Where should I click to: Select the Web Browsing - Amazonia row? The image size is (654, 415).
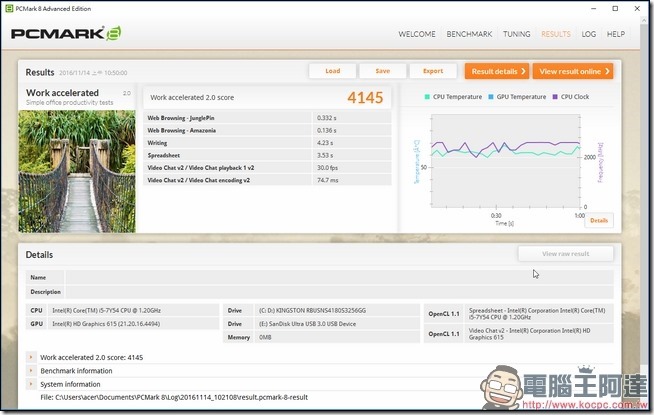(267, 131)
